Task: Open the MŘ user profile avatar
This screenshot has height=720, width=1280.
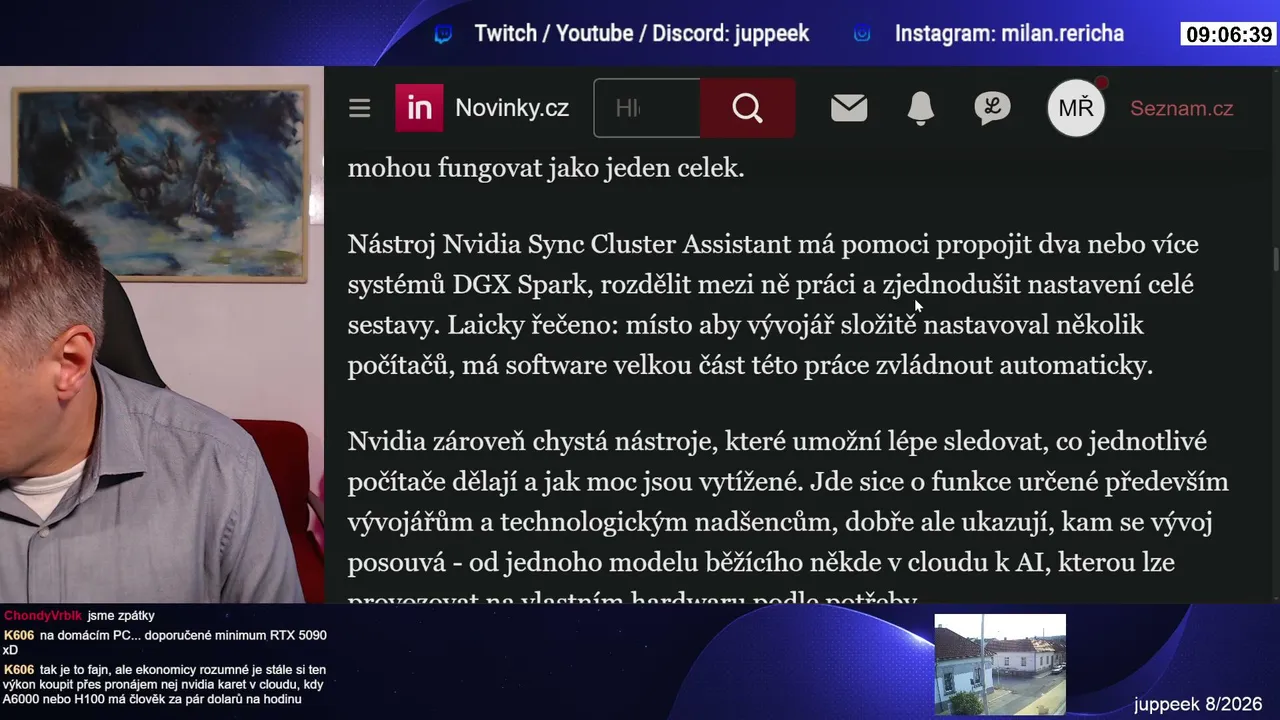Action: coord(1076,108)
